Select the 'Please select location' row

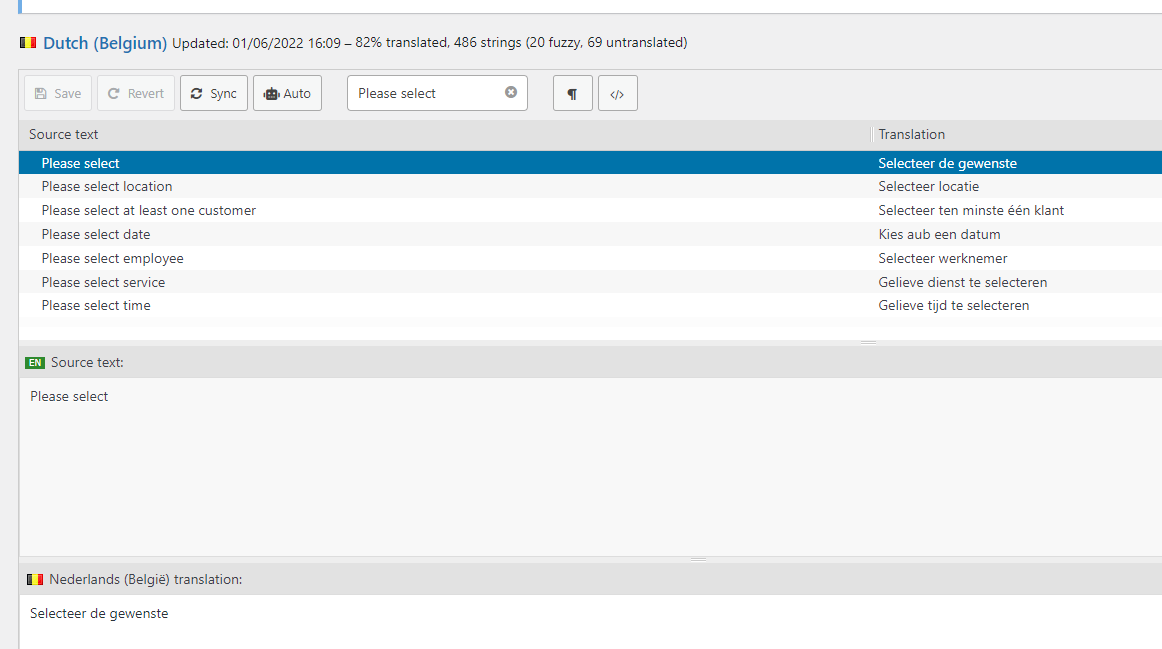(590, 187)
